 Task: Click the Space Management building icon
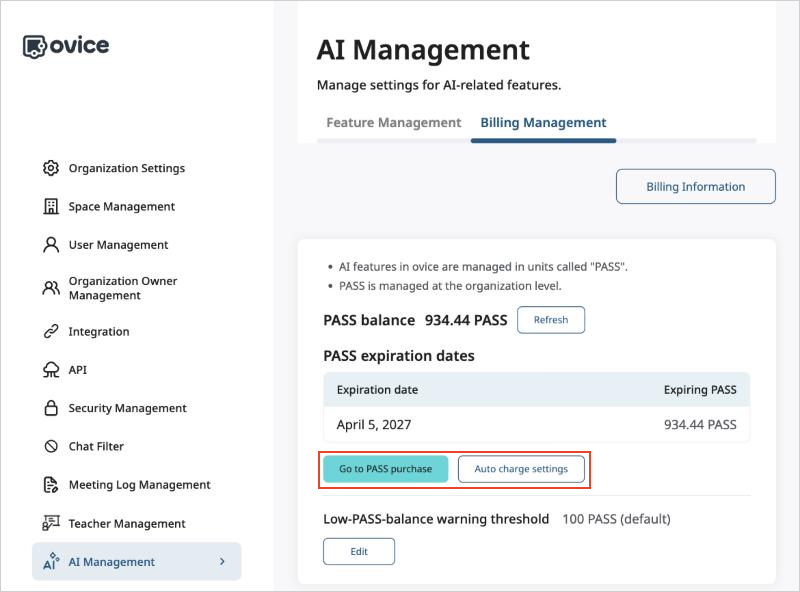point(51,206)
